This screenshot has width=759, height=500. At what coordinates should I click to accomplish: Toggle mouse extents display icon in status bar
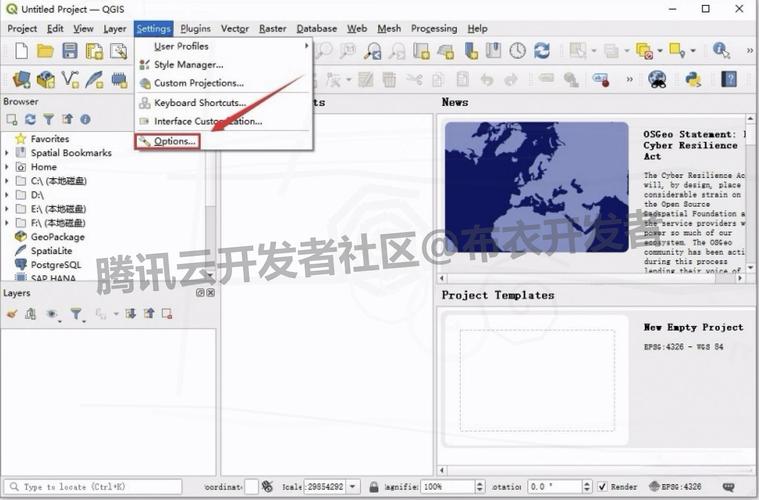click(x=267, y=486)
